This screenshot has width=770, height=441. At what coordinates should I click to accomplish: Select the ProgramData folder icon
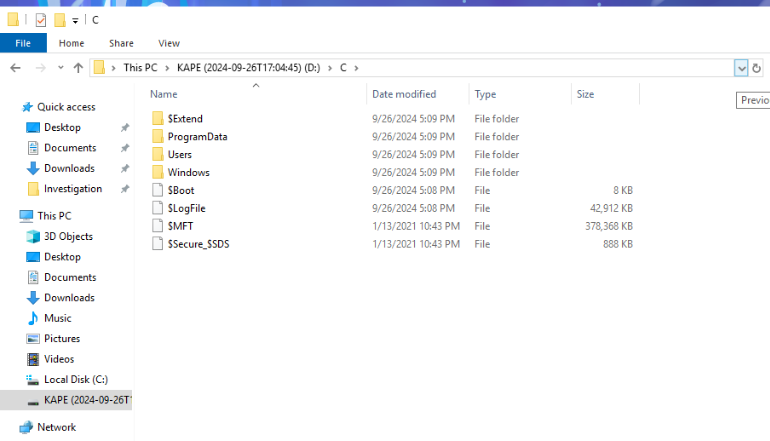tap(158, 136)
